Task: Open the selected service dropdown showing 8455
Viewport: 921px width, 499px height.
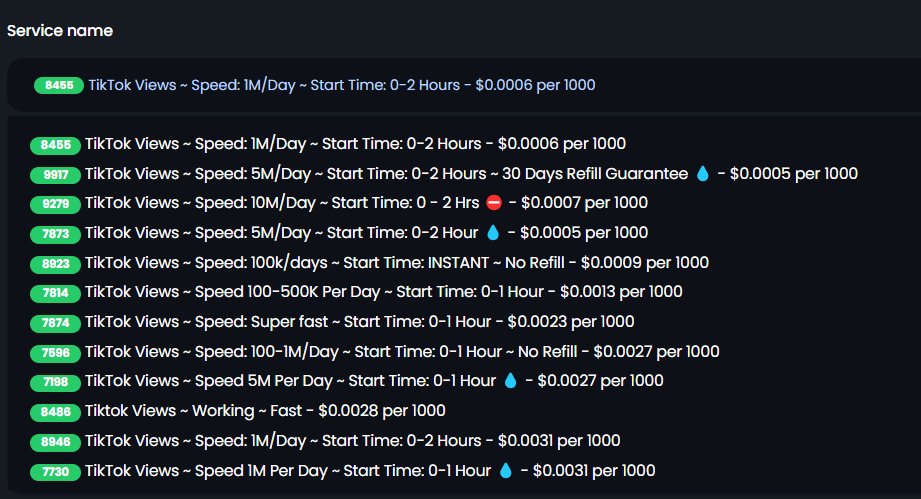Action: tap(464, 85)
